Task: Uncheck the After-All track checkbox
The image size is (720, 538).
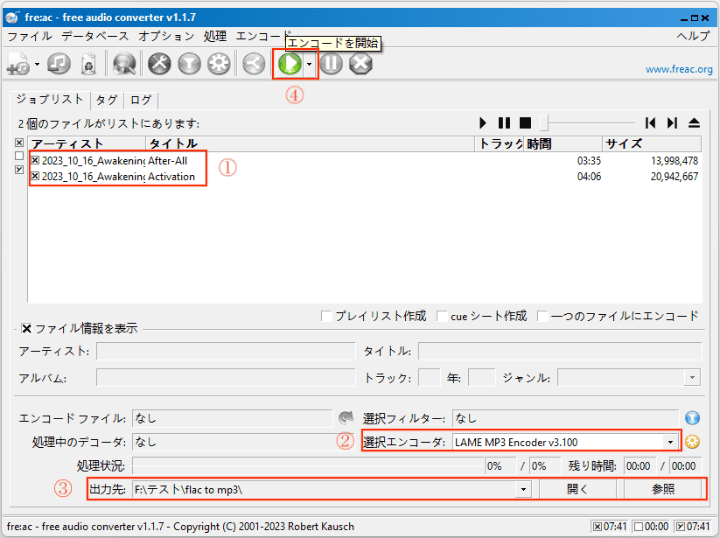Action: tap(35, 161)
